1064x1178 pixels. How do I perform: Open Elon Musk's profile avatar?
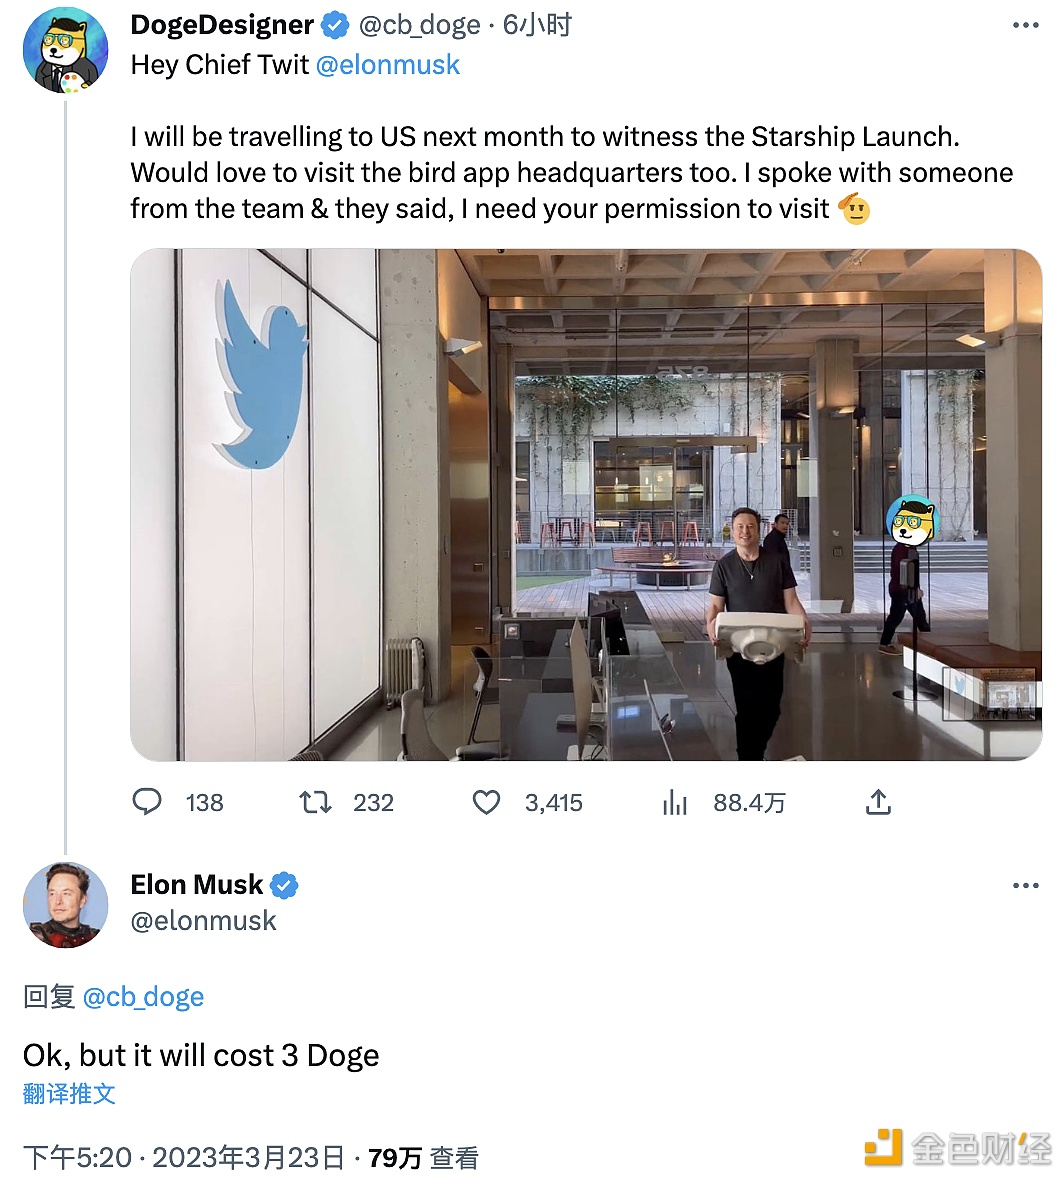pos(66,904)
